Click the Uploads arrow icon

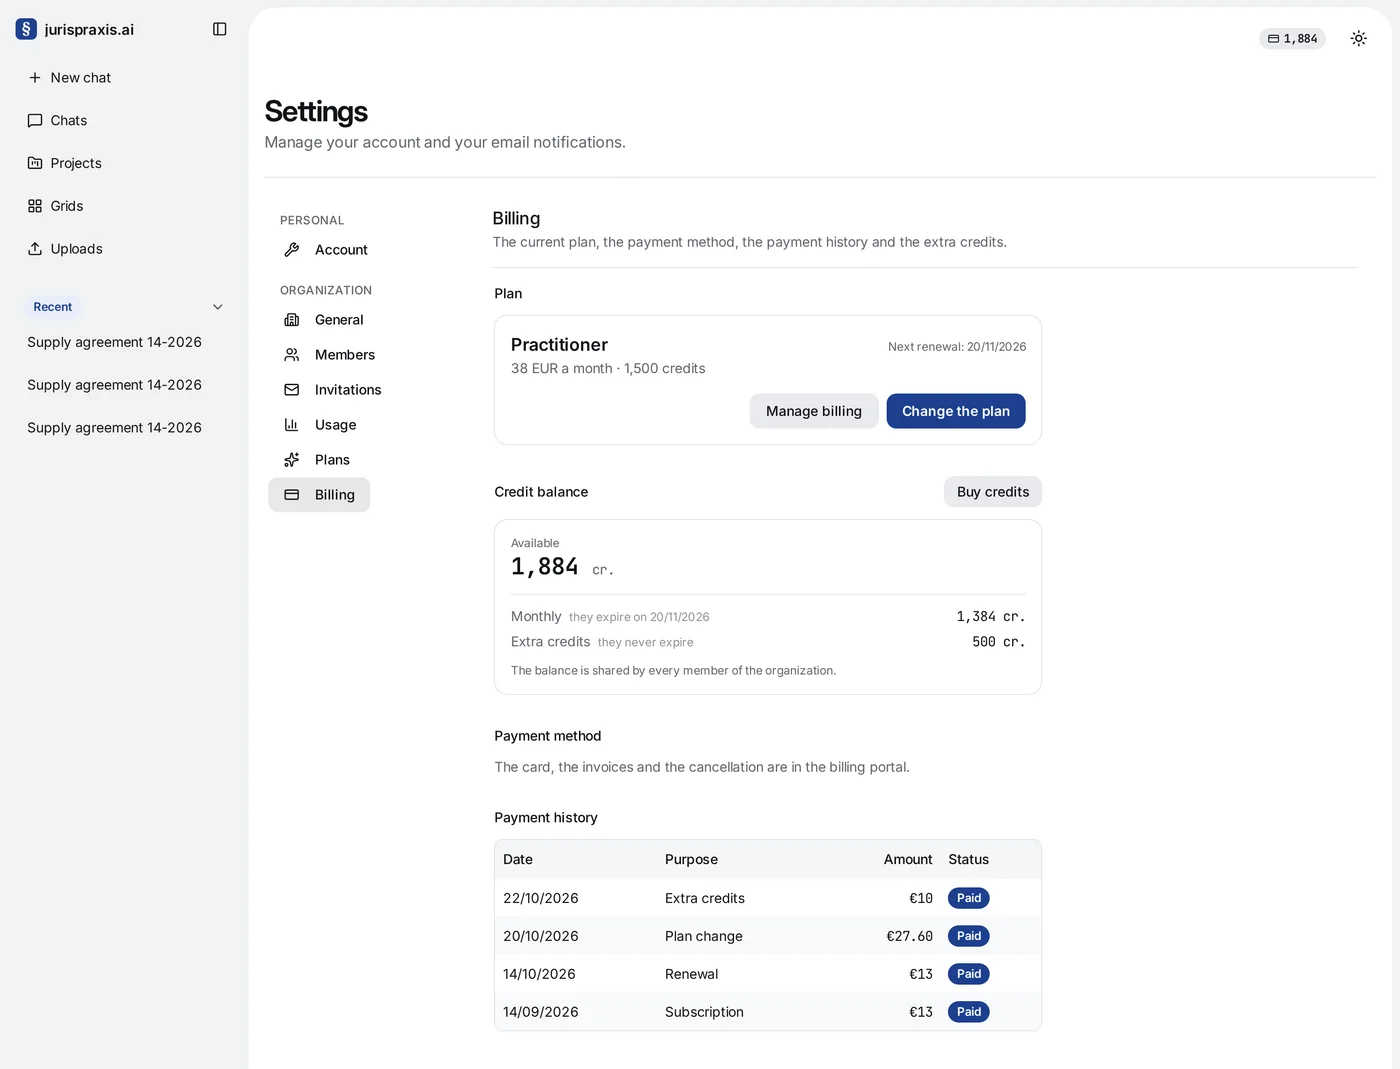[35, 249]
